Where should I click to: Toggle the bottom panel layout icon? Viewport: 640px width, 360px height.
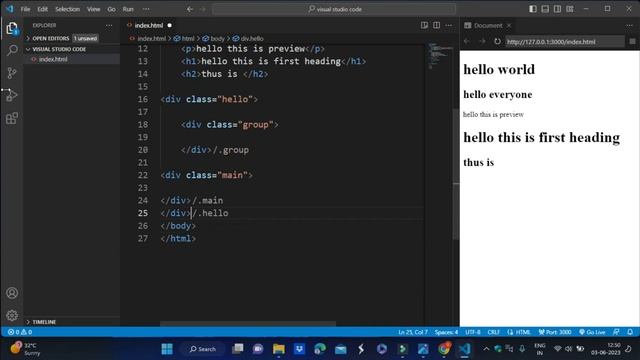coord(545,9)
